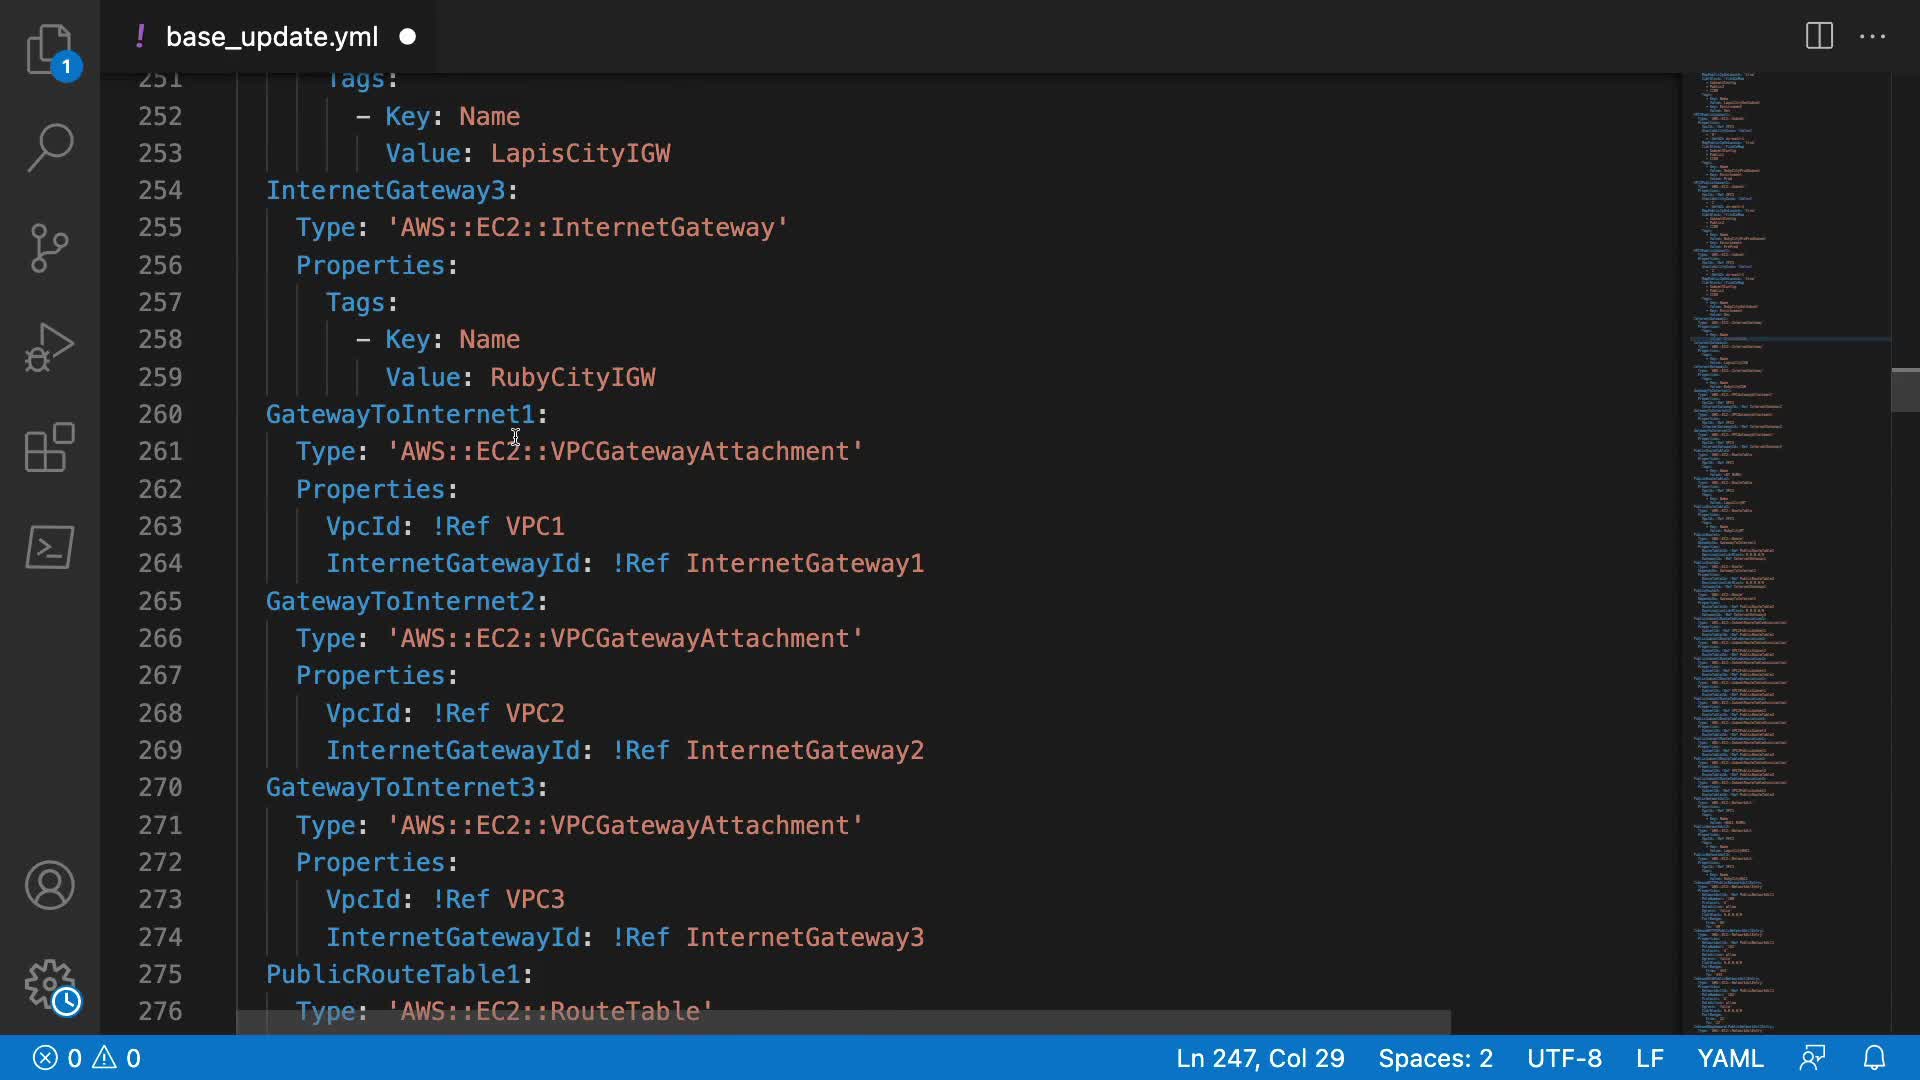The height and width of the screenshot is (1080, 1920).
Task: Open the errors and warnings problems panel
Action: (x=87, y=1058)
